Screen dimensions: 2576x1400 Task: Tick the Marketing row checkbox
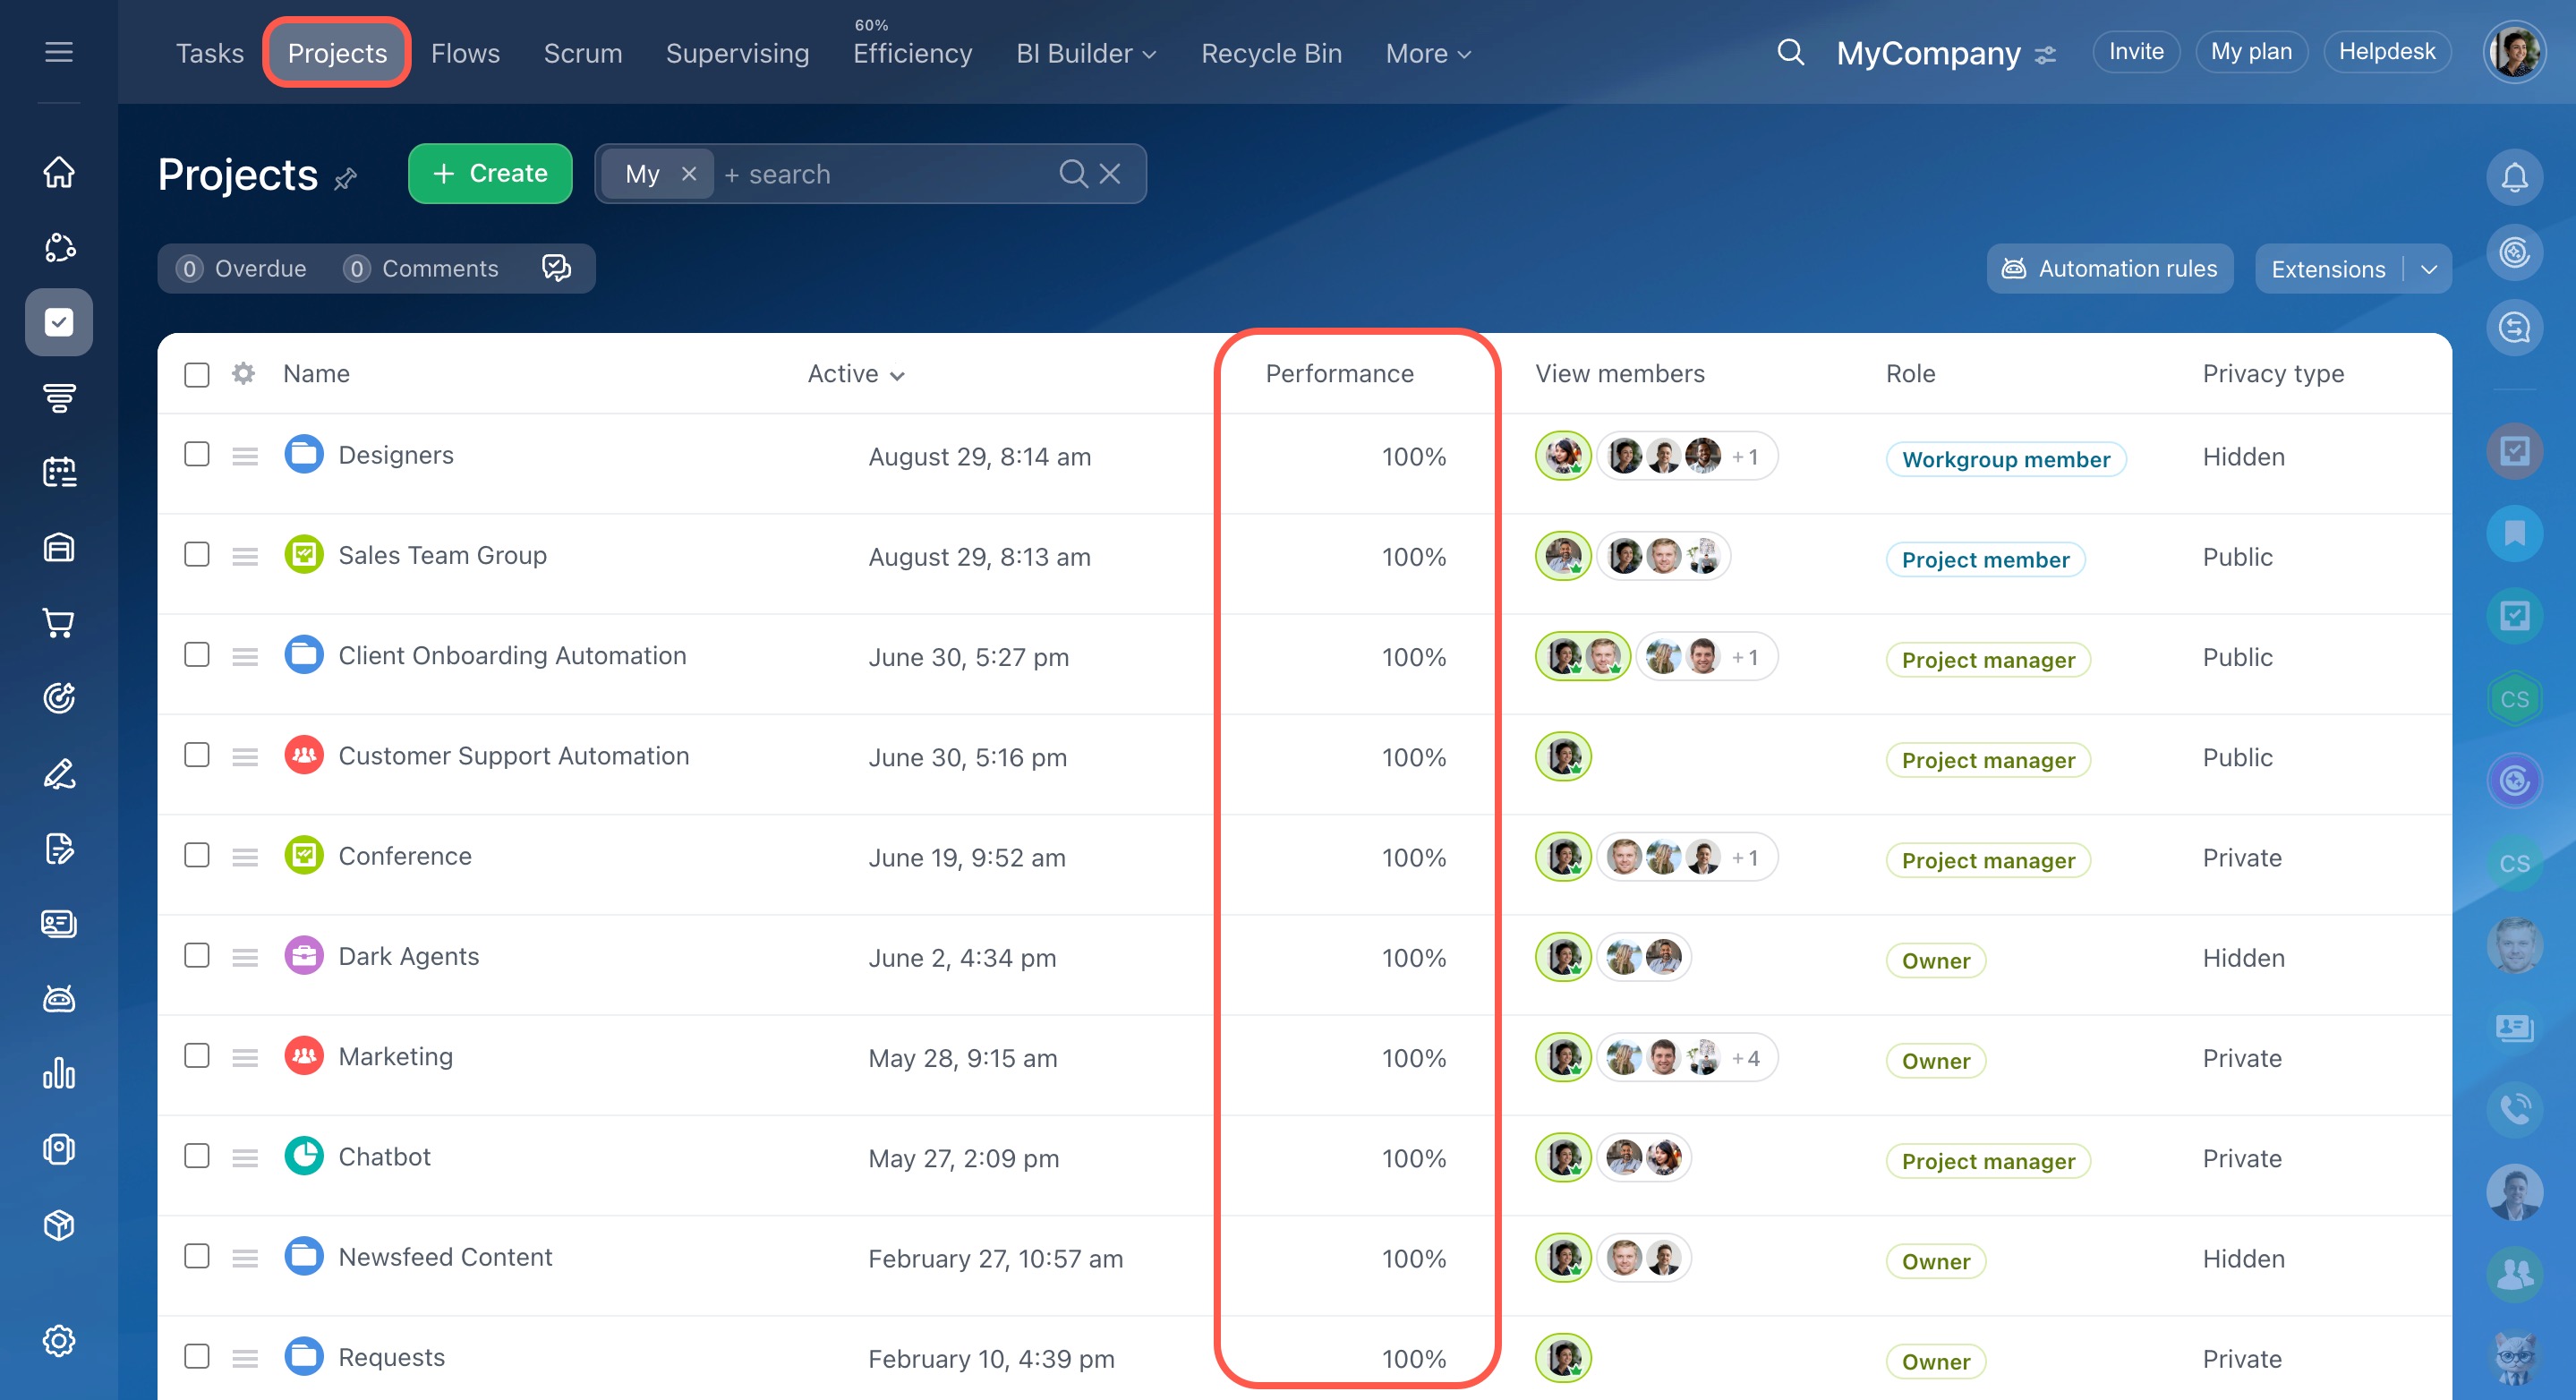(197, 1056)
